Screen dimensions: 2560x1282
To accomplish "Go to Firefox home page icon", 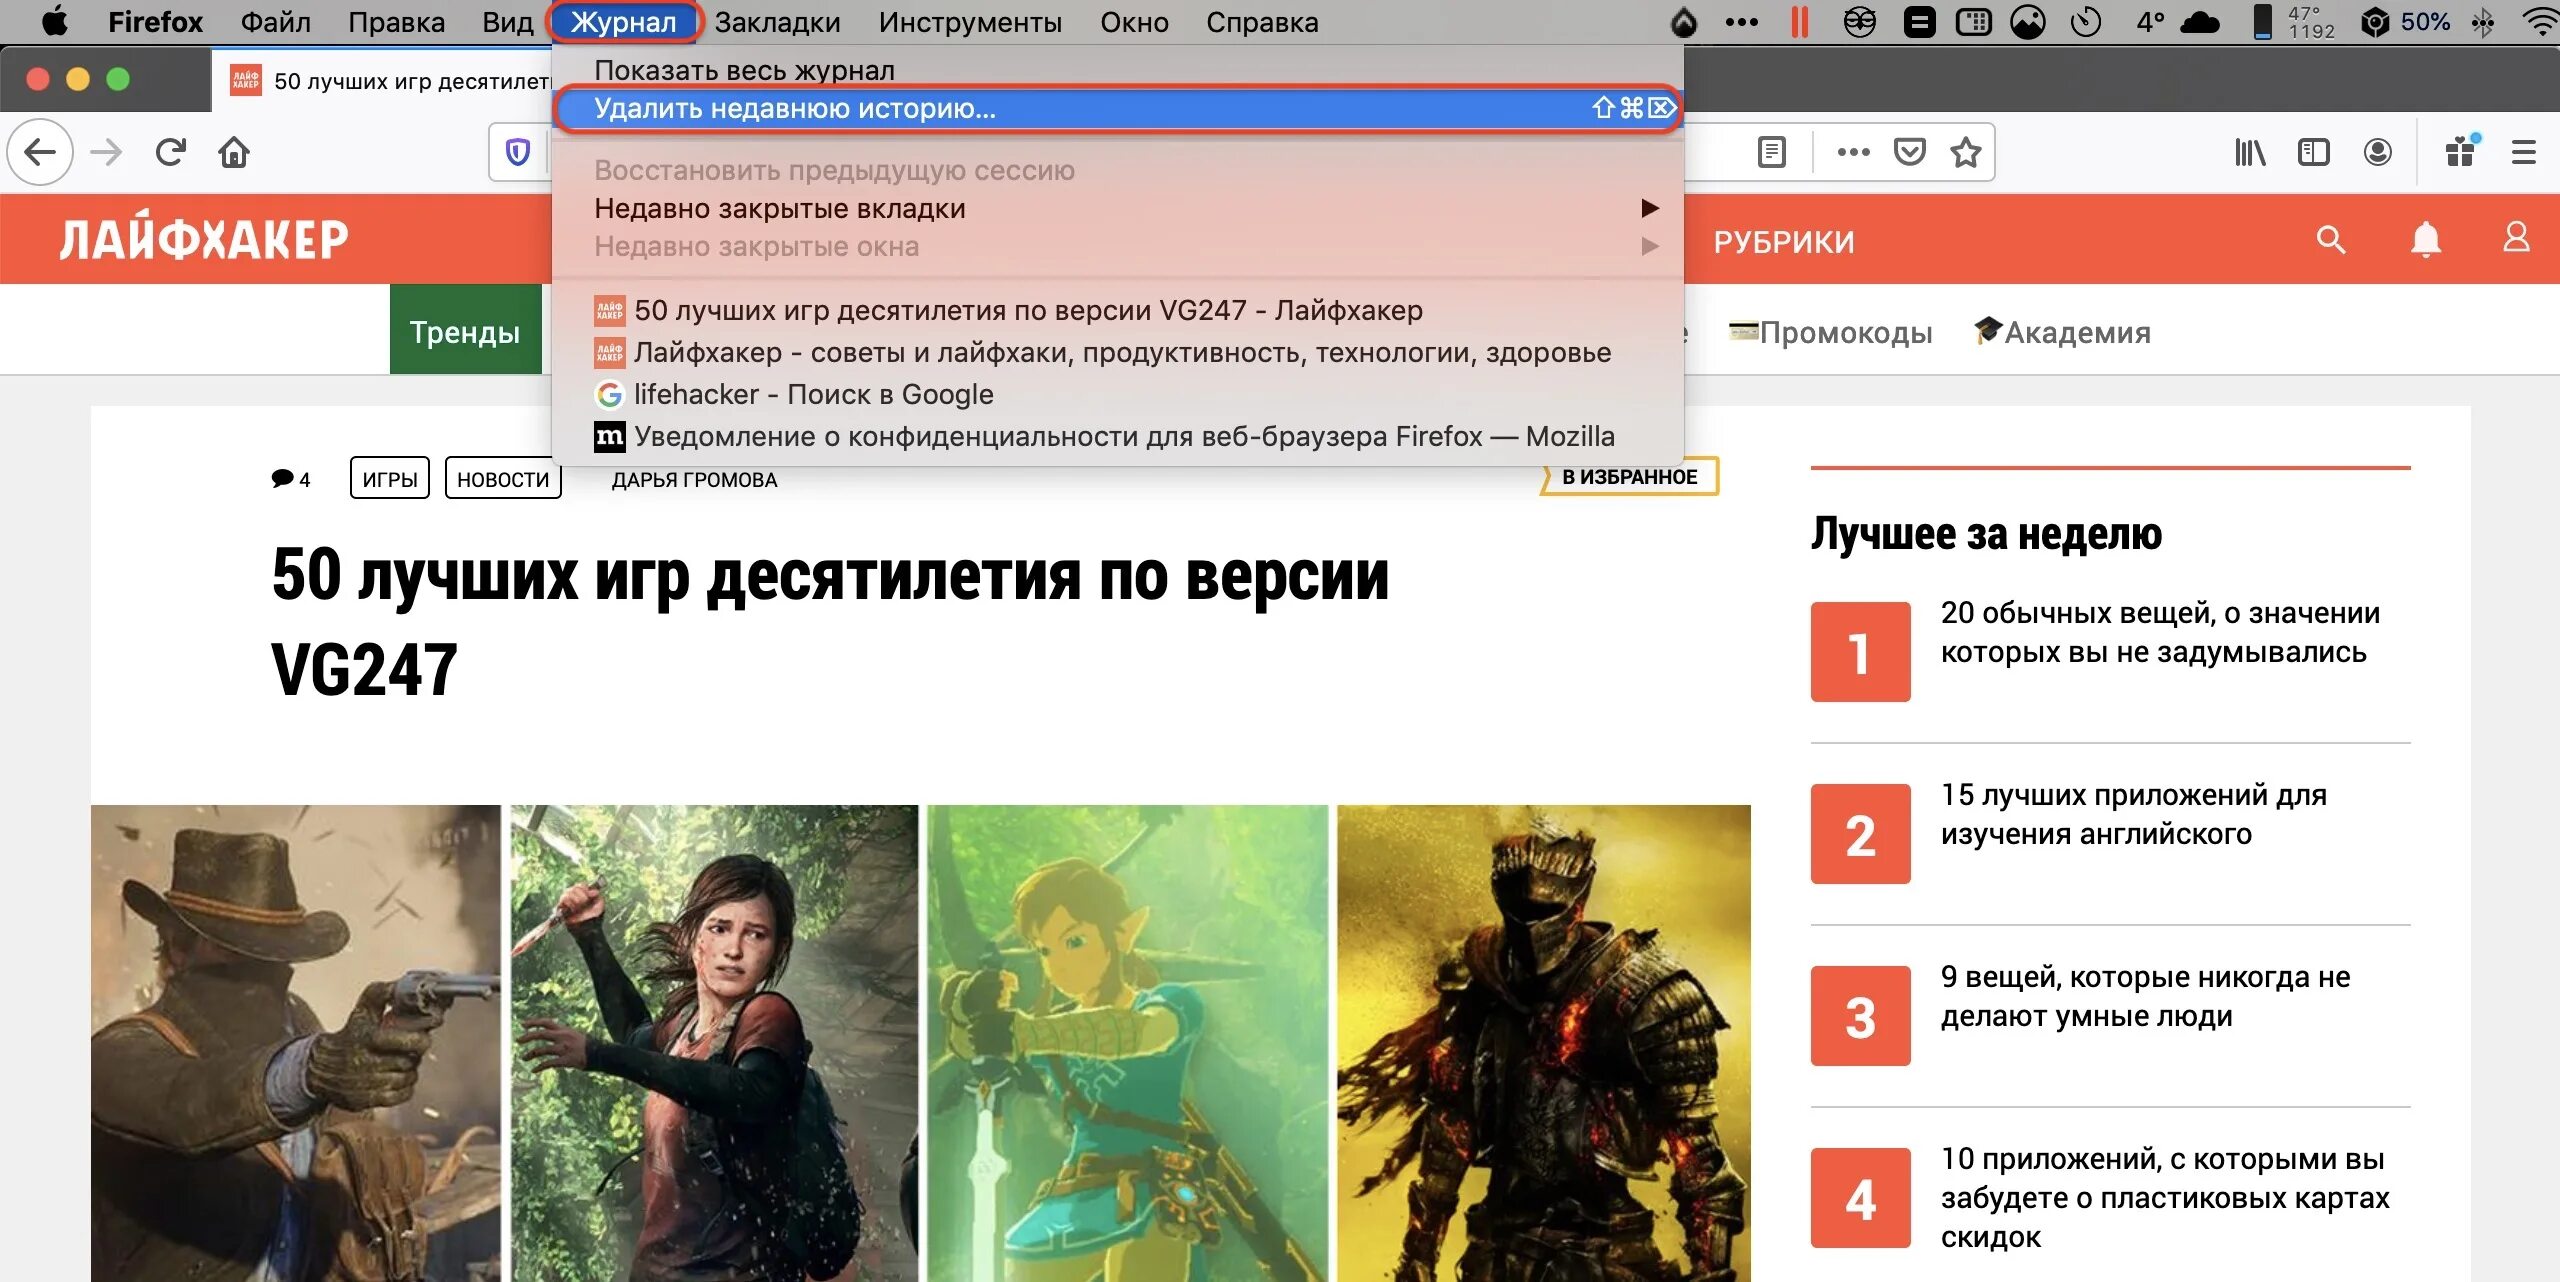I will [234, 152].
